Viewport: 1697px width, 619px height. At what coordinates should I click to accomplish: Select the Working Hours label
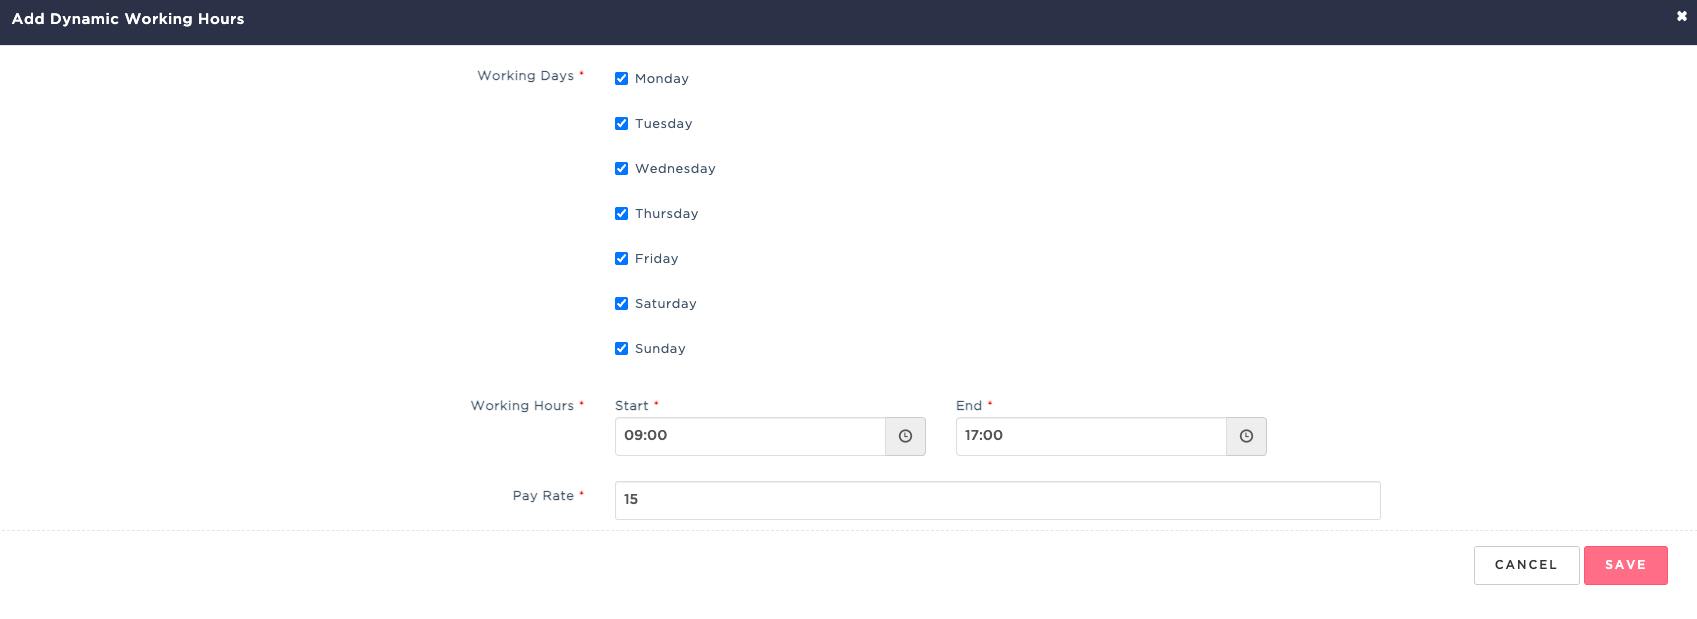coord(522,406)
